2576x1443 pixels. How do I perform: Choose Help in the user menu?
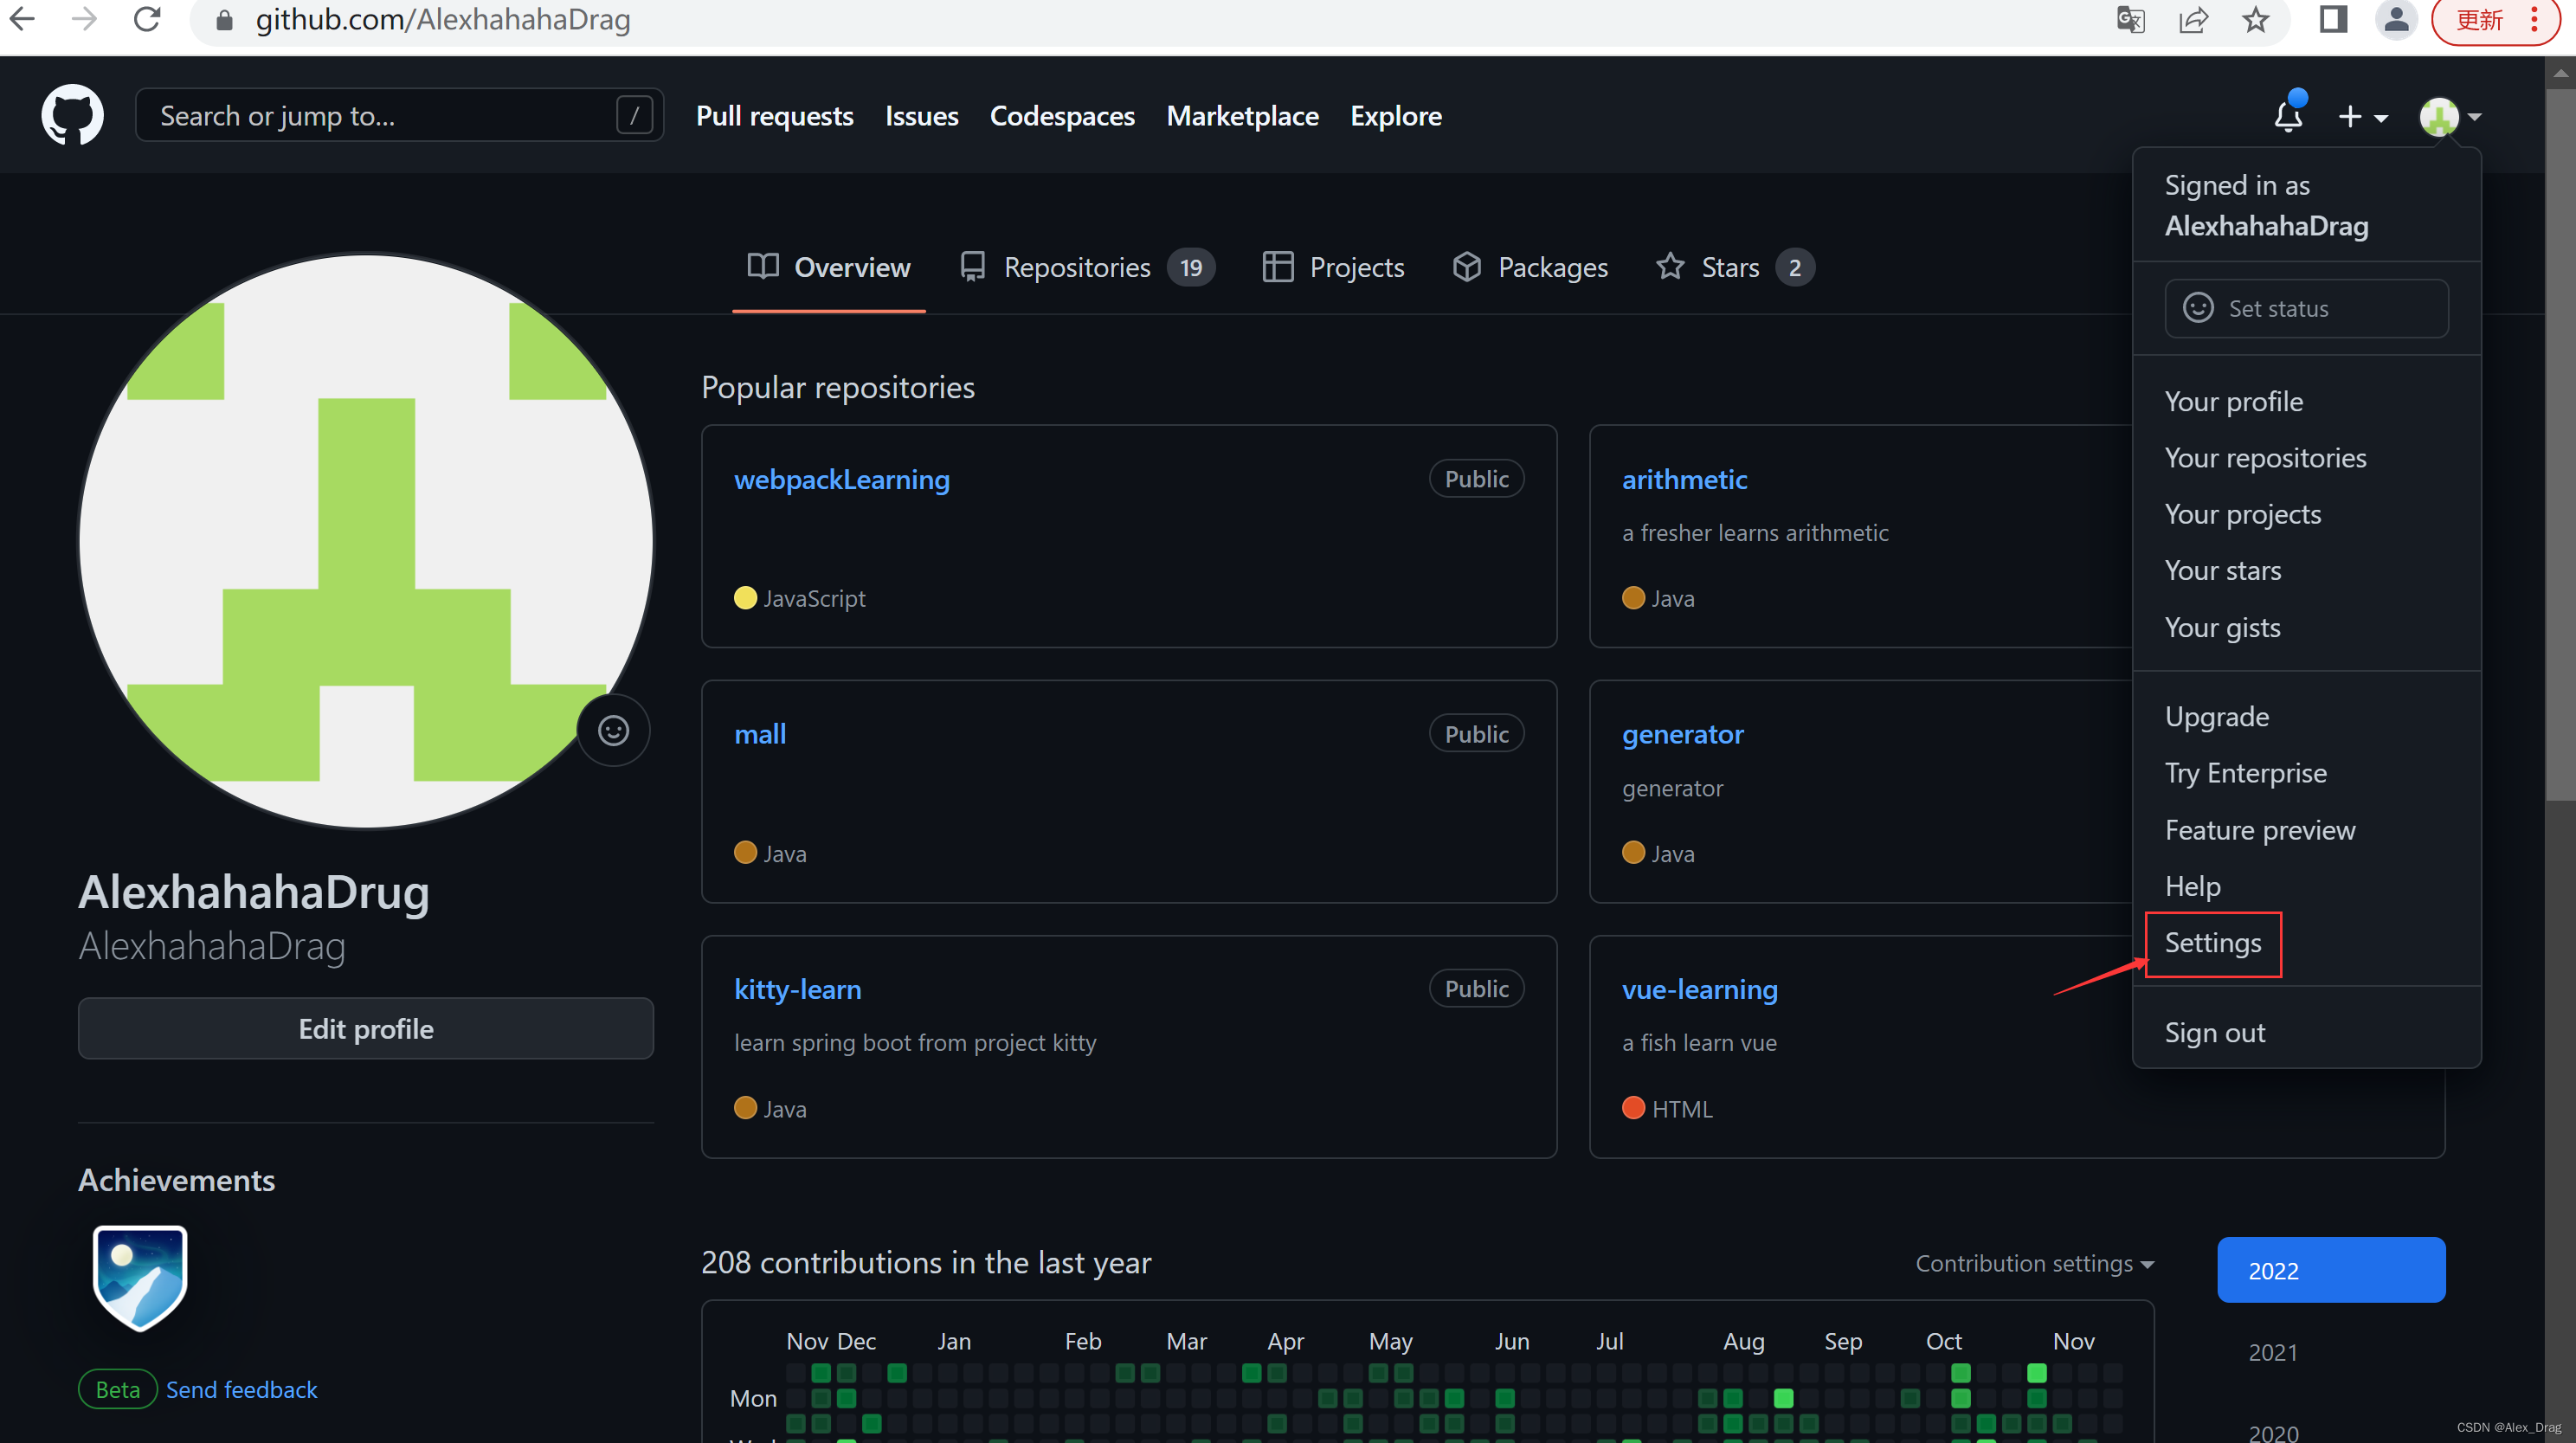pyautogui.click(x=2193, y=887)
